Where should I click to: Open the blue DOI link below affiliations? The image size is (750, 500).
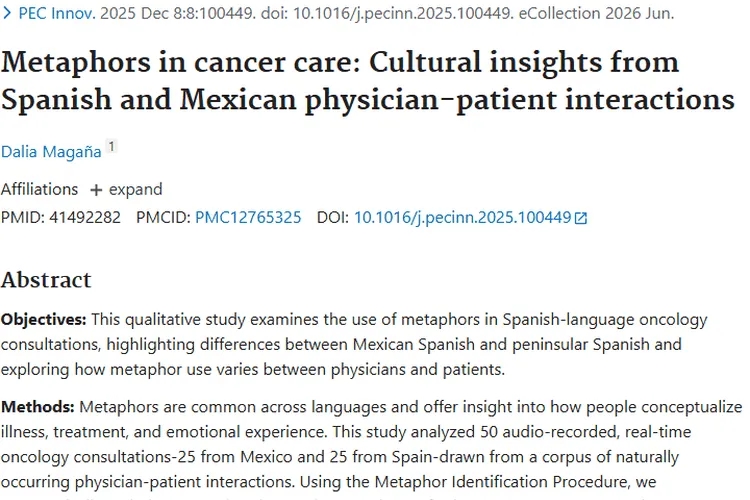tap(462, 217)
